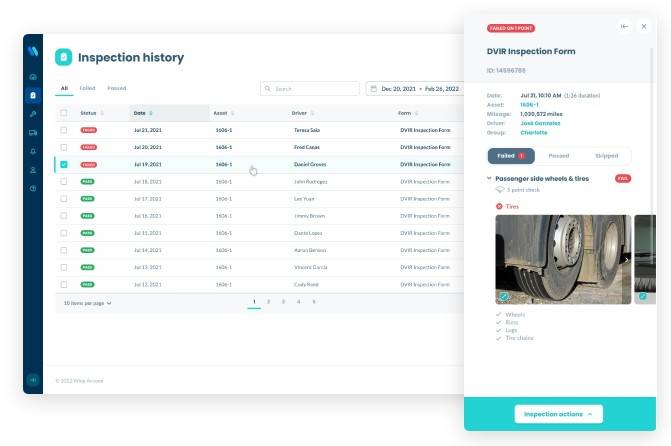Click the wrench maintenance sidebar icon

point(33,114)
